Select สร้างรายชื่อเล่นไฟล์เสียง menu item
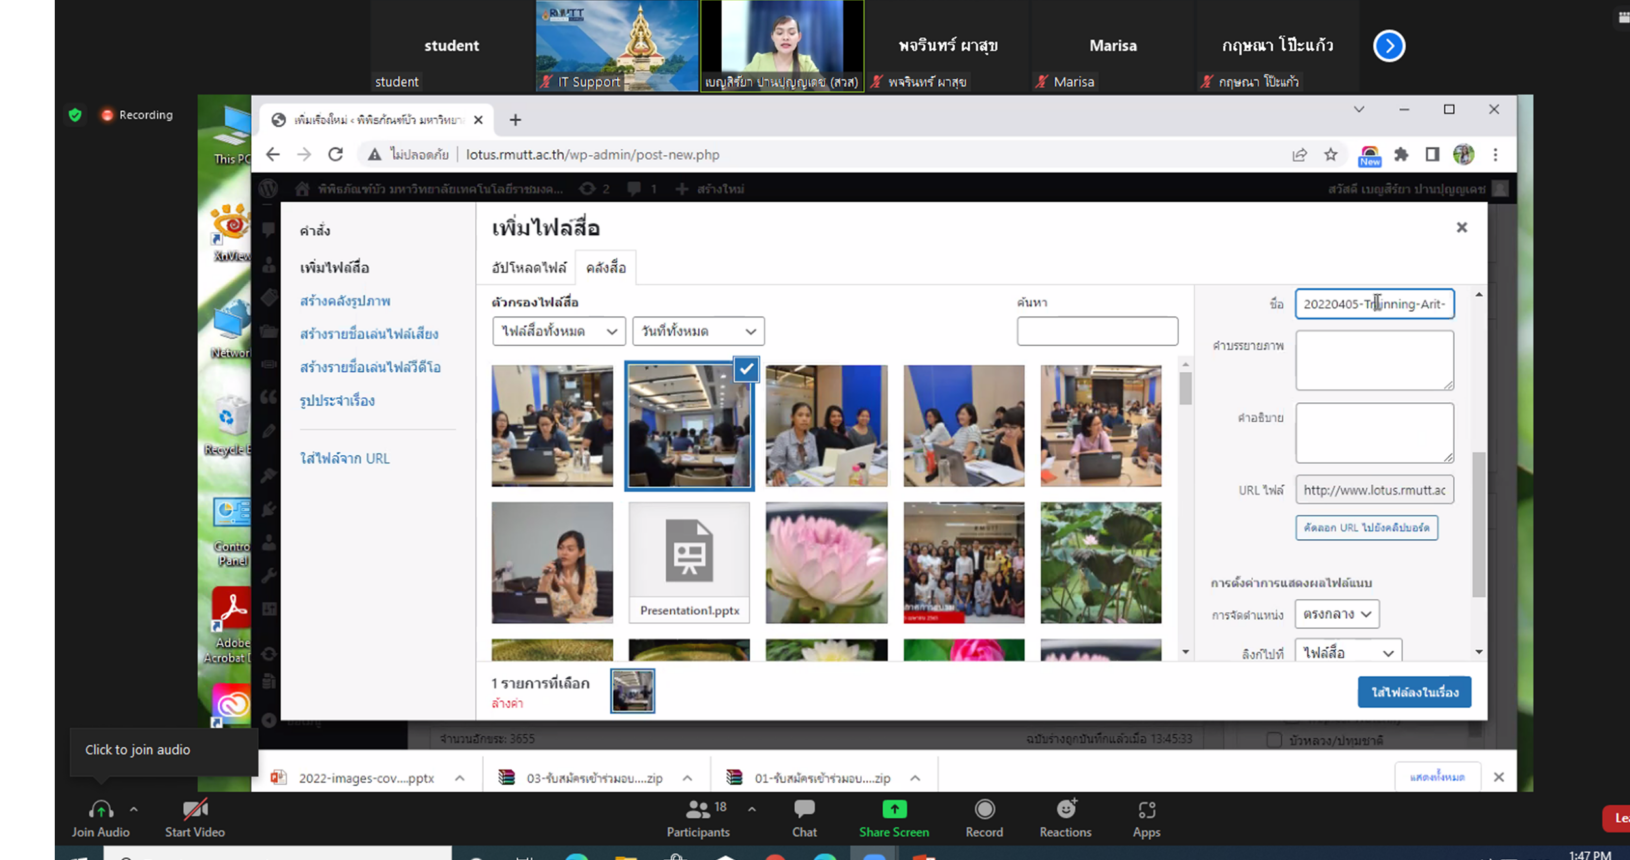 click(369, 334)
